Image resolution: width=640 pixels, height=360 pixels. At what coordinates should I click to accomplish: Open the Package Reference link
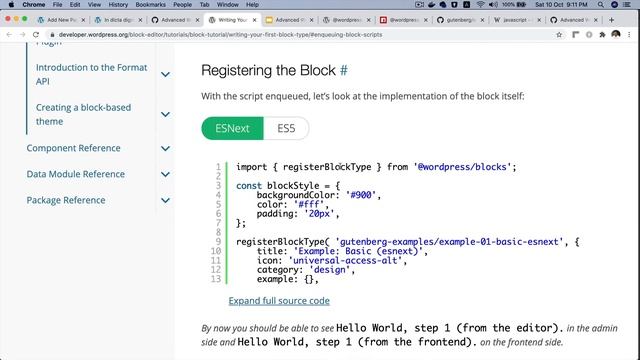coord(66,200)
